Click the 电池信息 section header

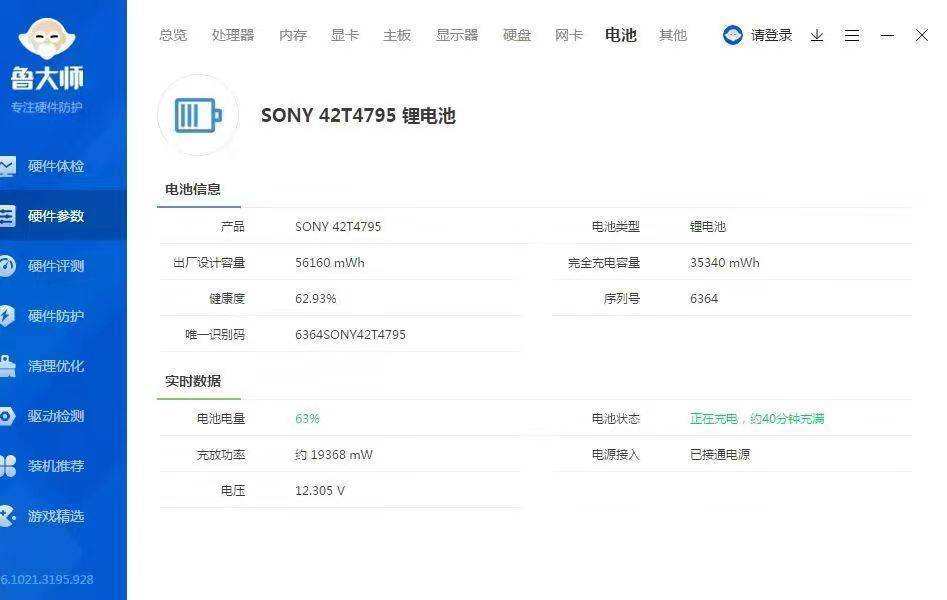tap(193, 190)
